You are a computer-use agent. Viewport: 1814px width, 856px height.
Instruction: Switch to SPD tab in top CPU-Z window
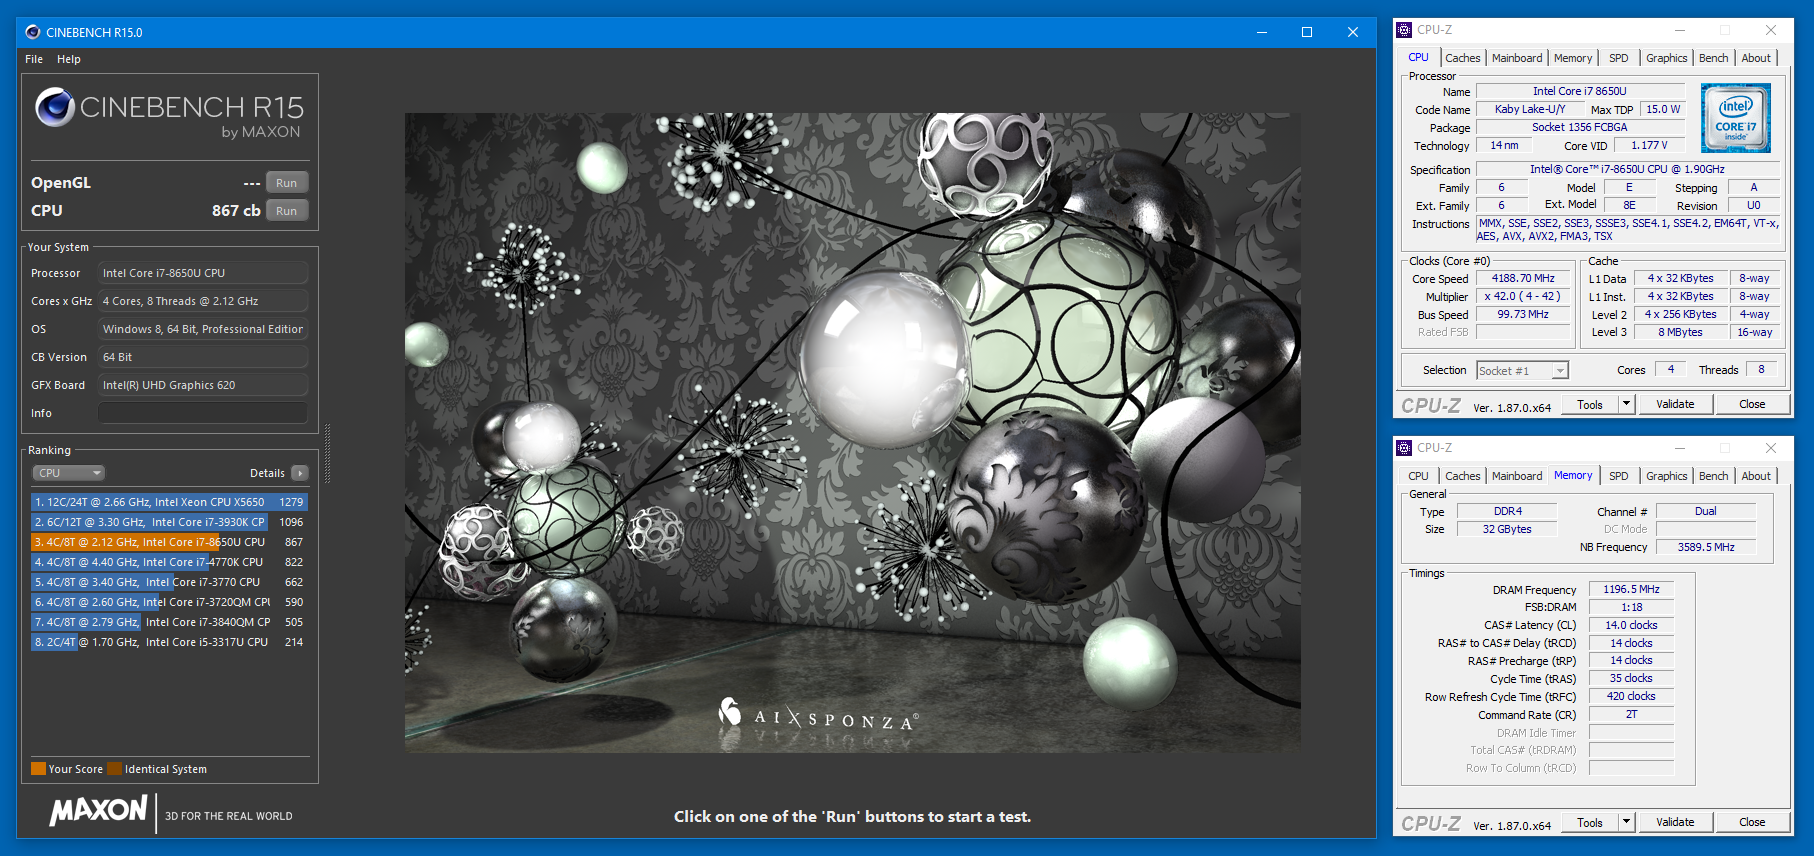pos(1619,58)
